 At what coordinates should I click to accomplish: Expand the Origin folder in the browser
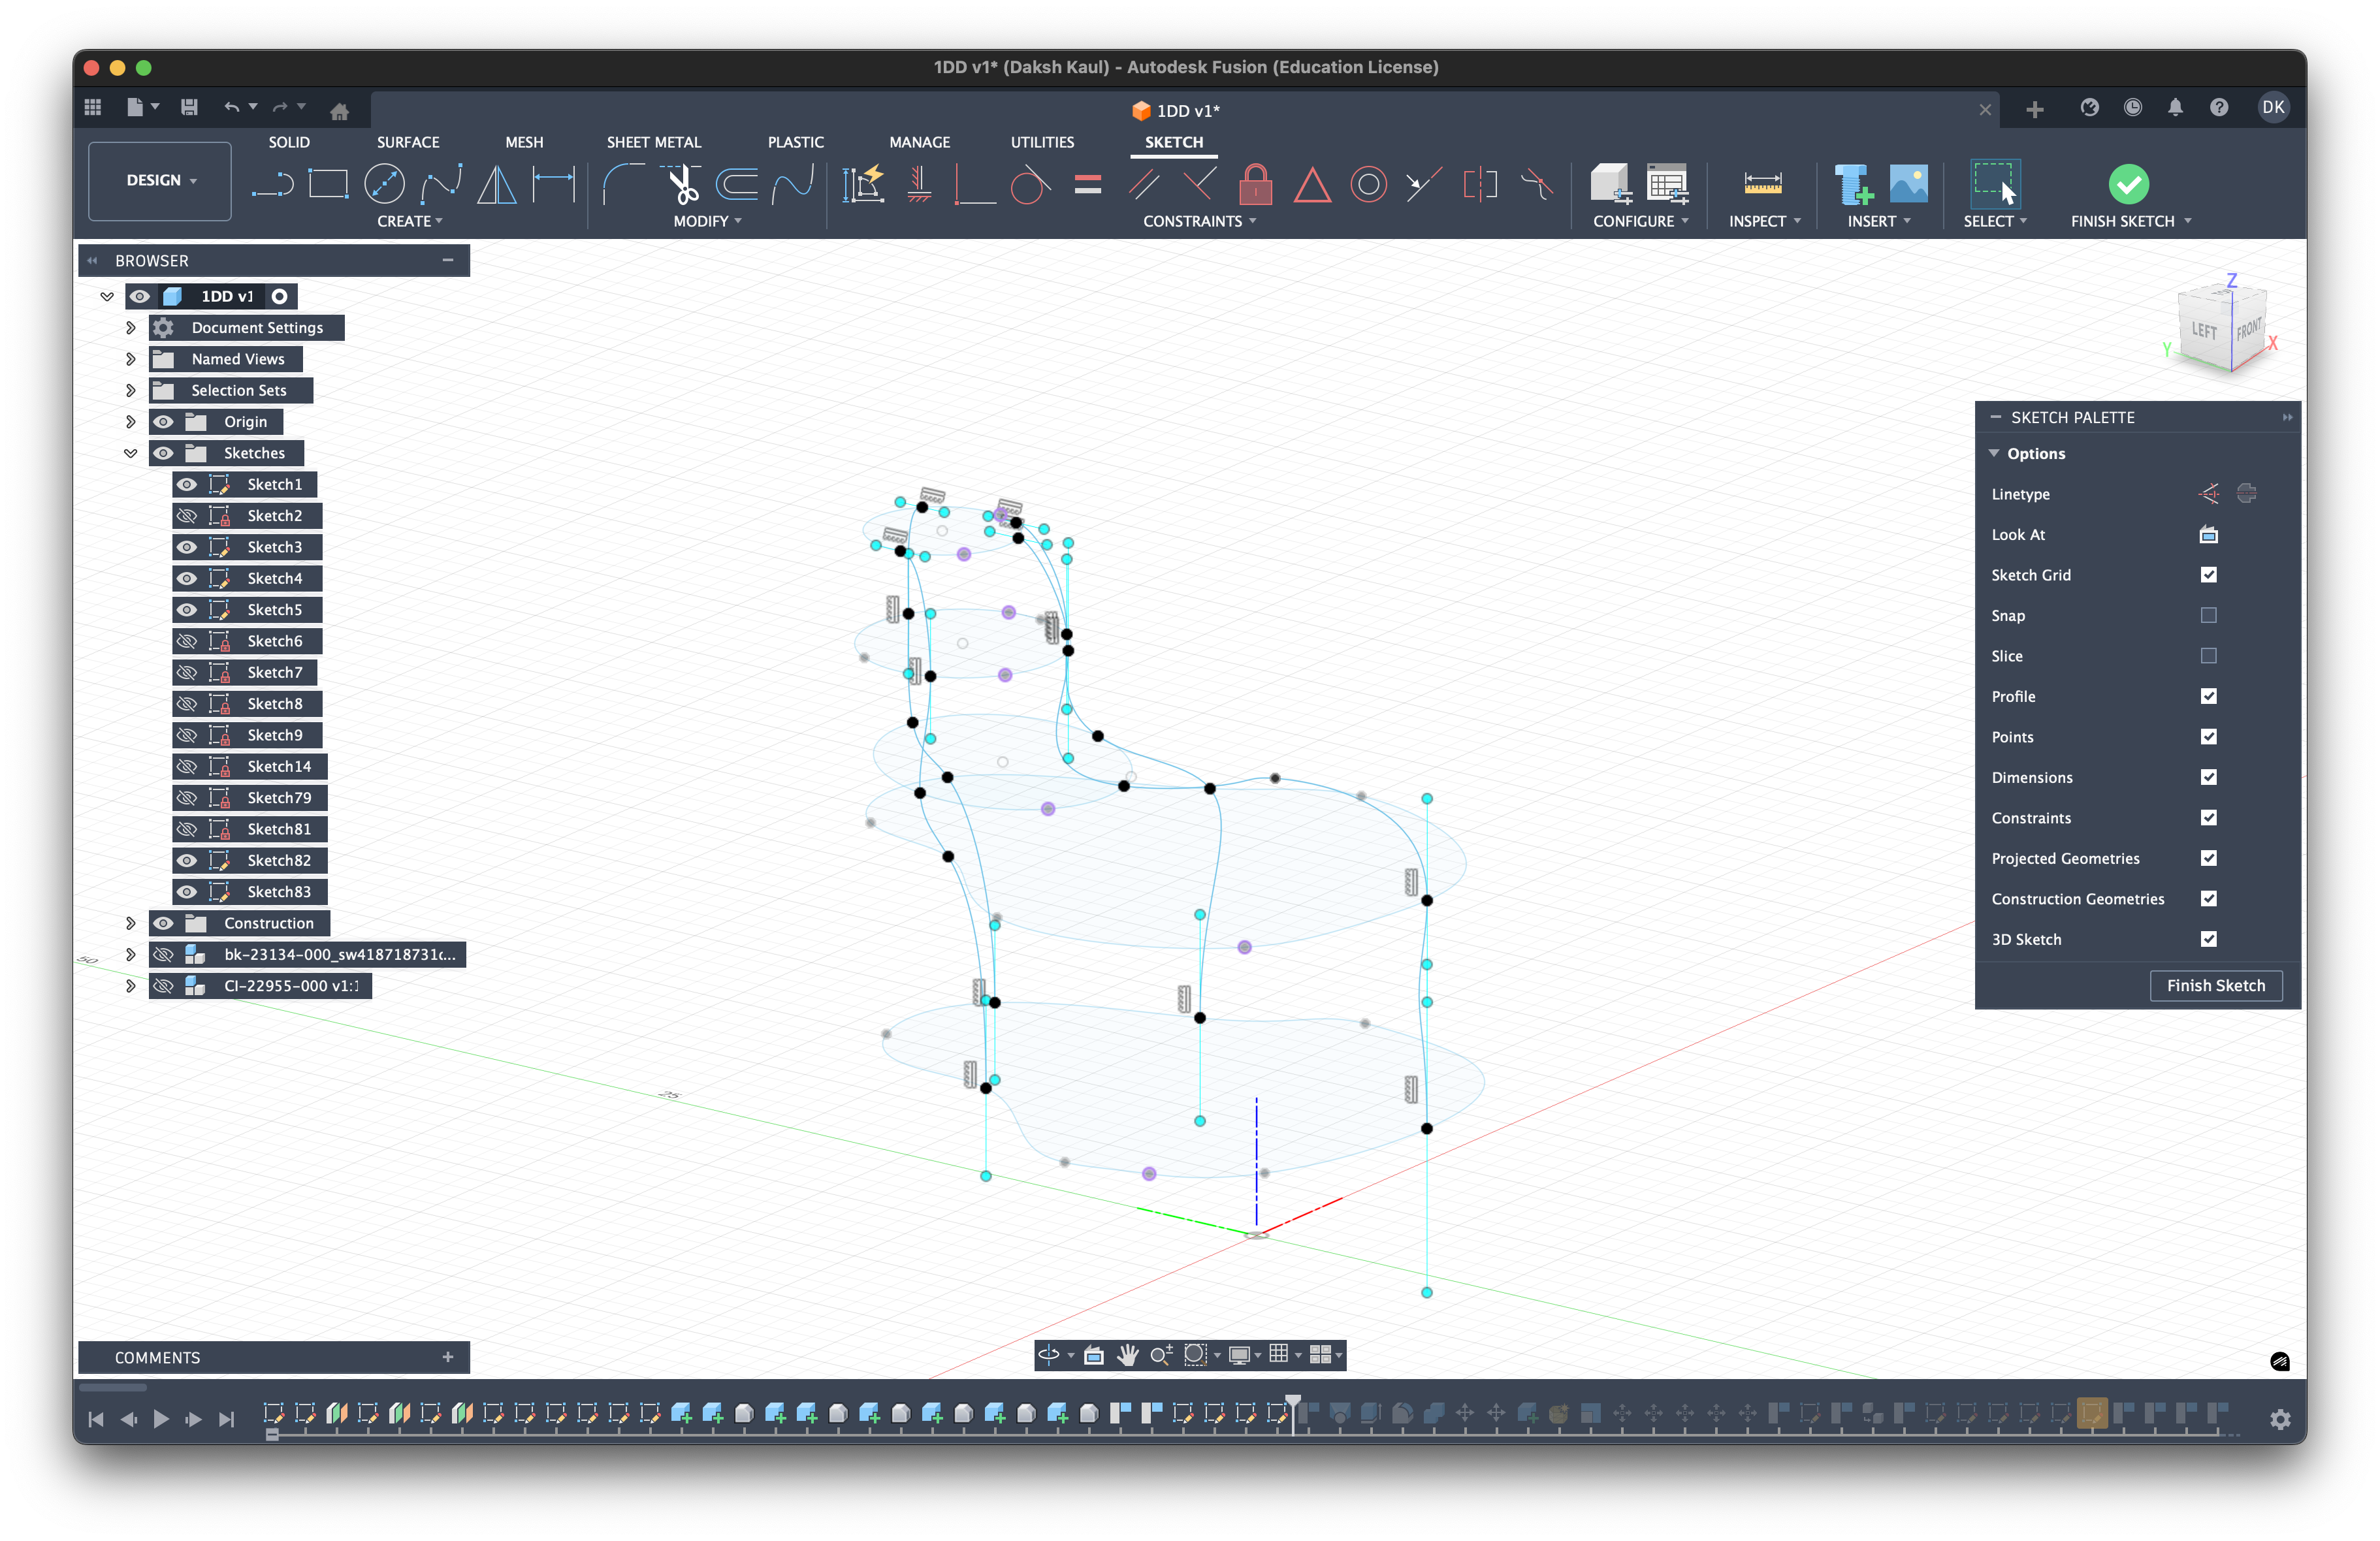click(x=131, y=421)
